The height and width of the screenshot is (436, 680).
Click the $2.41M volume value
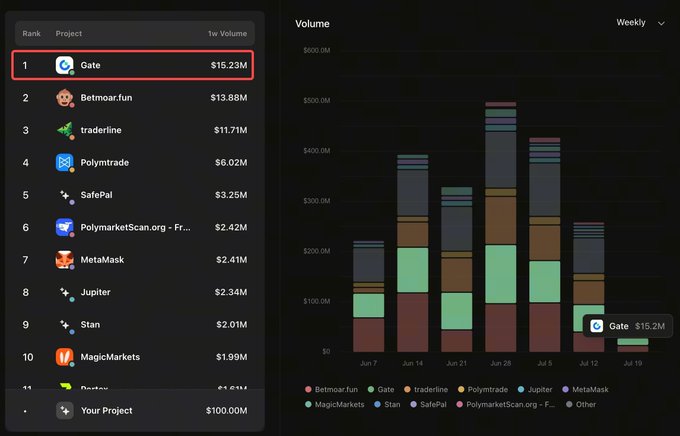232,260
